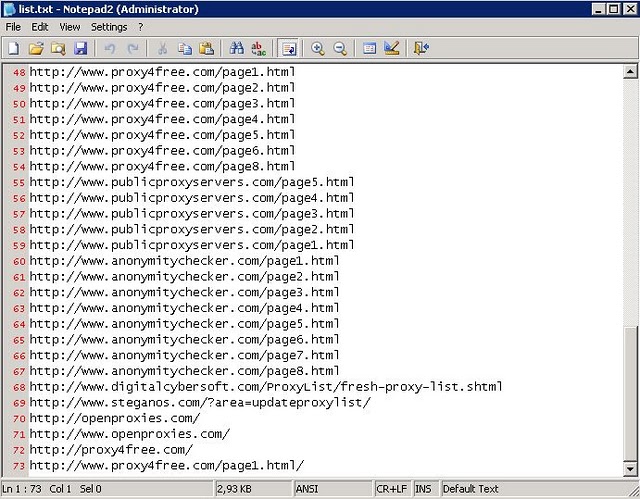Click line 51 proxy4free page4.html
640x499 pixels.
point(162,119)
